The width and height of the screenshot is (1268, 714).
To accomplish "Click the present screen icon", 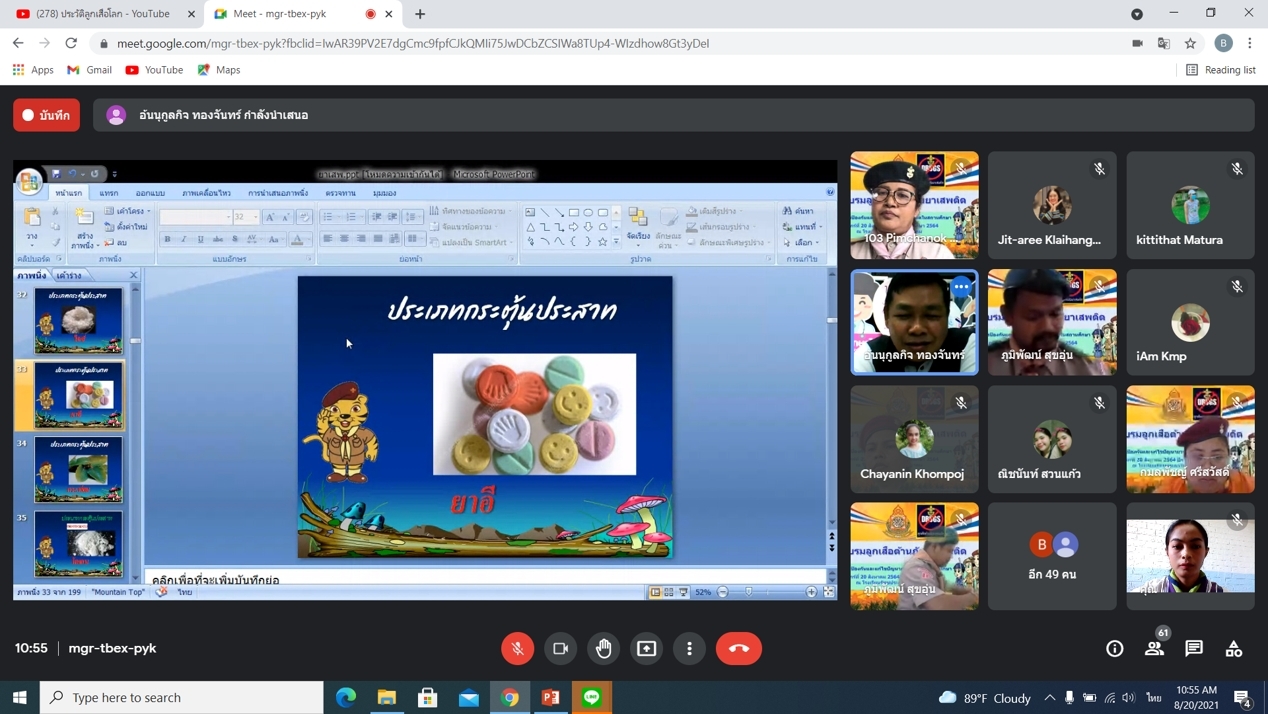I will click(x=647, y=648).
